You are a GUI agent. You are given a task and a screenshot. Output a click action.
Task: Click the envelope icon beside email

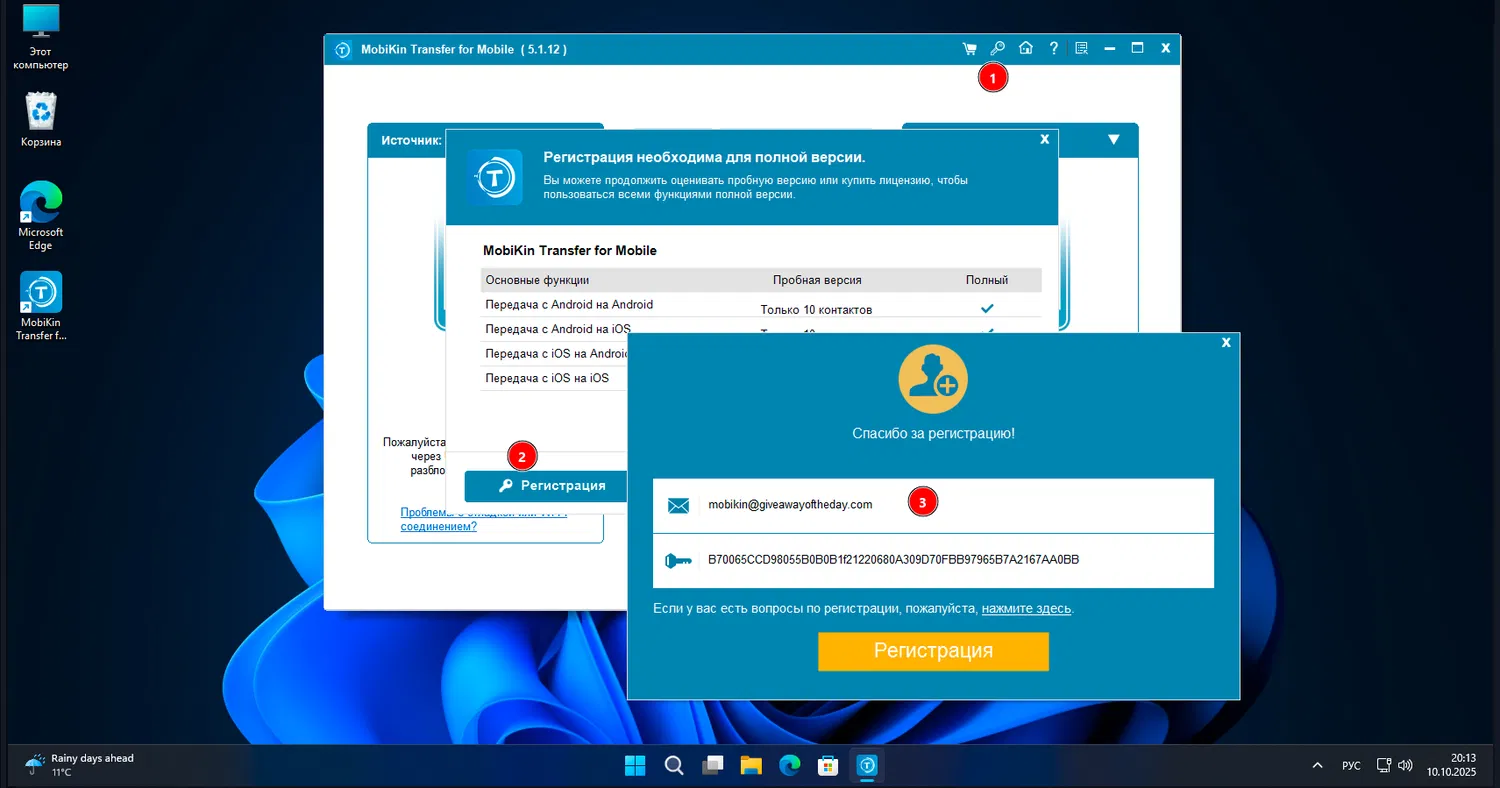click(x=678, y=506)
